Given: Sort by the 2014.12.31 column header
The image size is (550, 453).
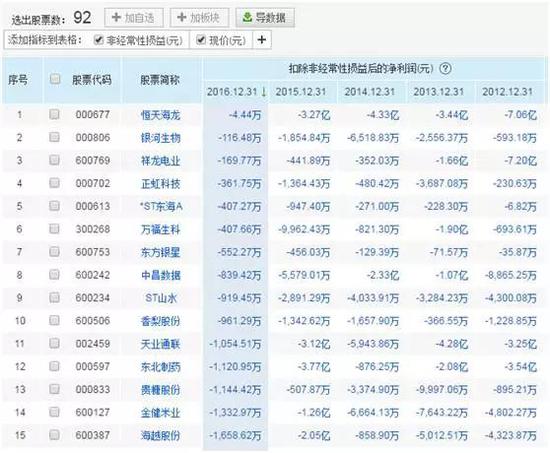Looking at the screenshot, I should coord(369,92).
